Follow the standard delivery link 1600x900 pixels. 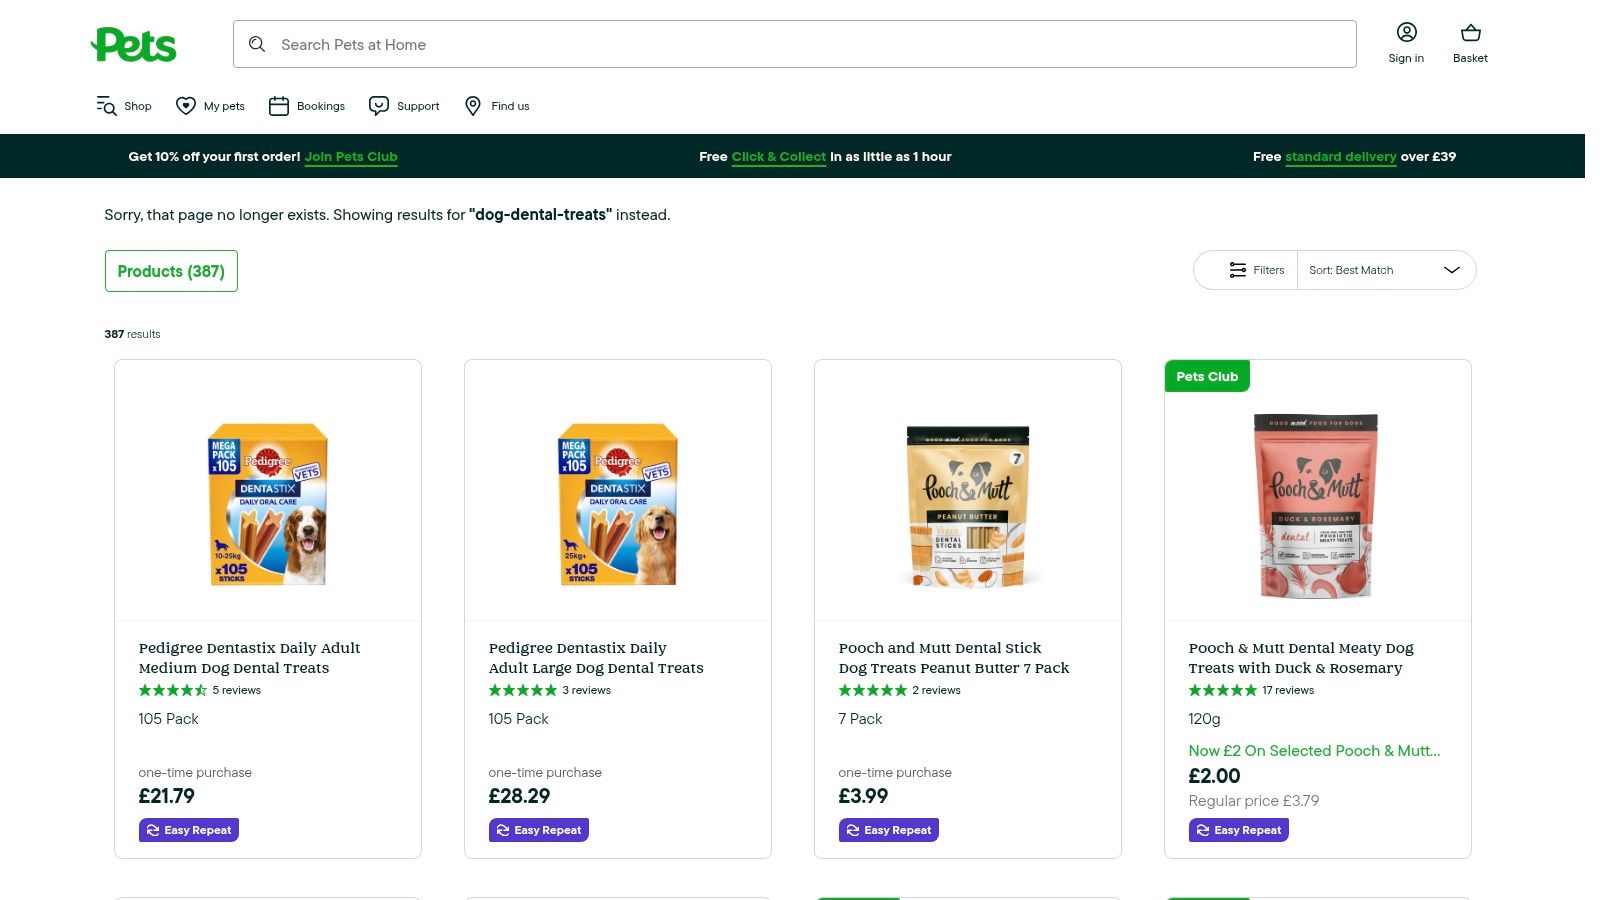(x=1341, y=157)
